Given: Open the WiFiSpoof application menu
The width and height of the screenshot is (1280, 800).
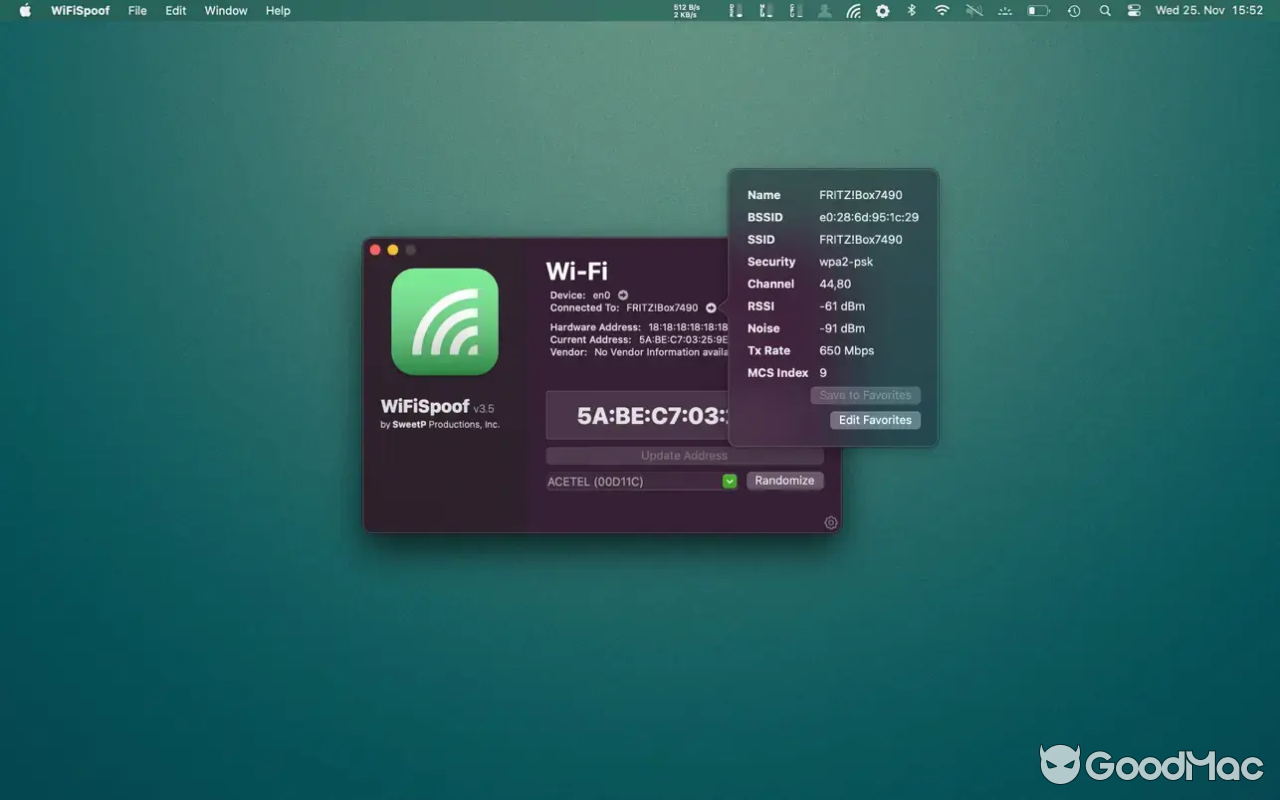Looking at the screenshot, I should click(x=80, y=11).
